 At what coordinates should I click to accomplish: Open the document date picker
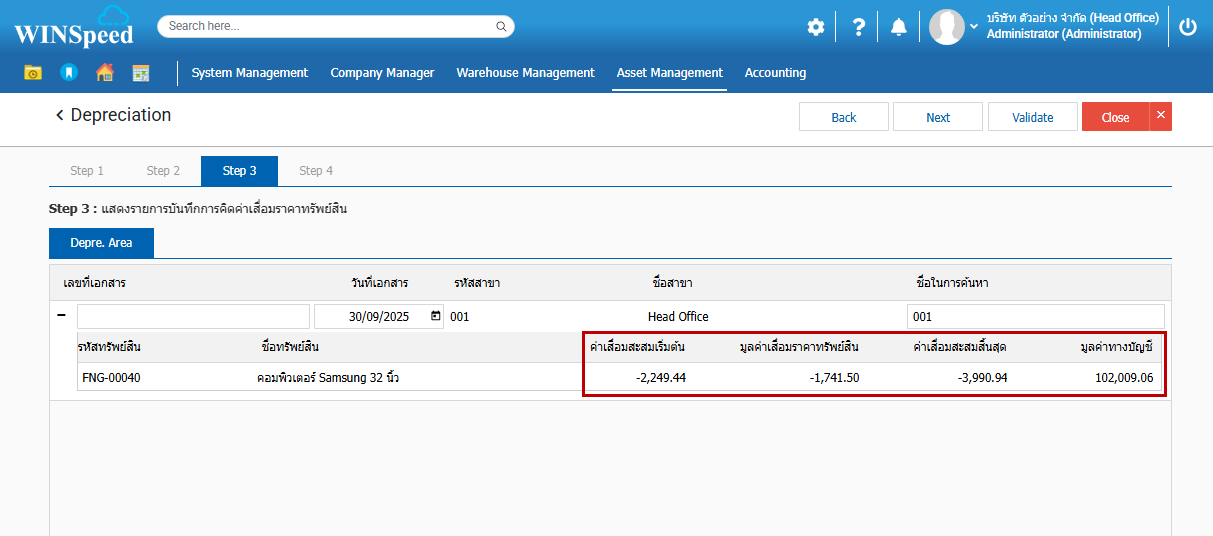(435, 316)
